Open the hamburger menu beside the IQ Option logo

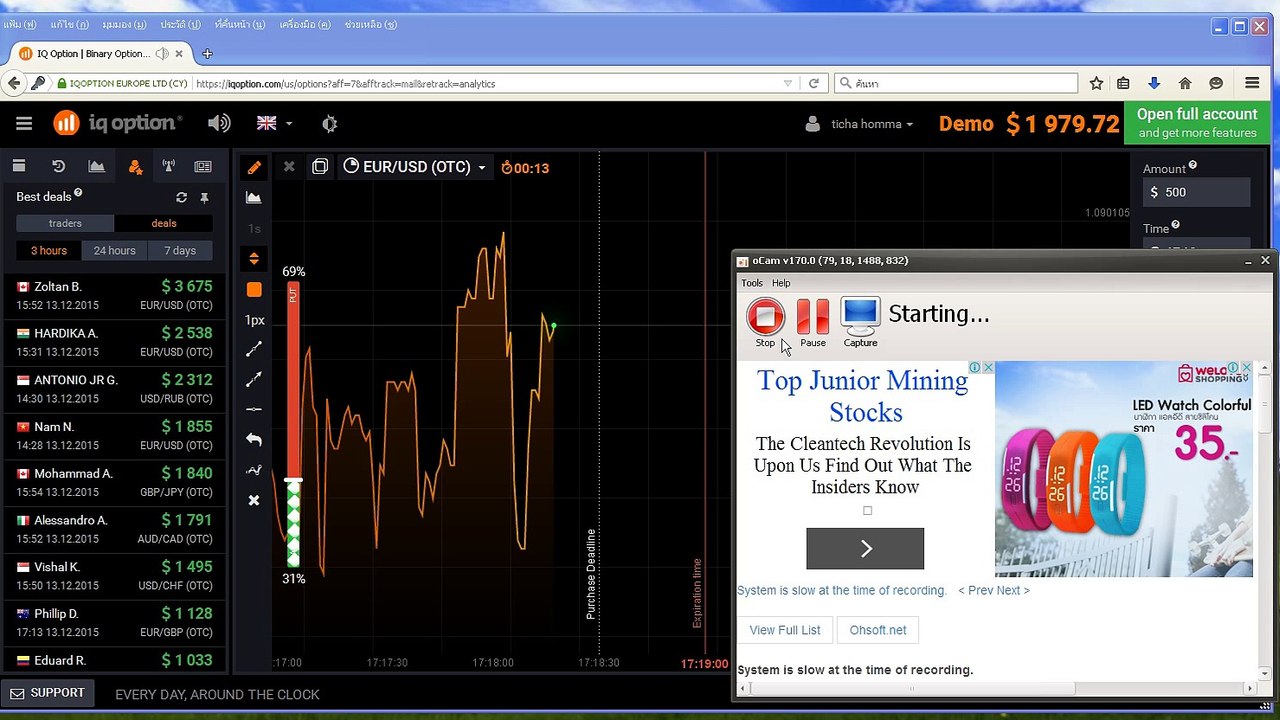[x=24, y=123]
